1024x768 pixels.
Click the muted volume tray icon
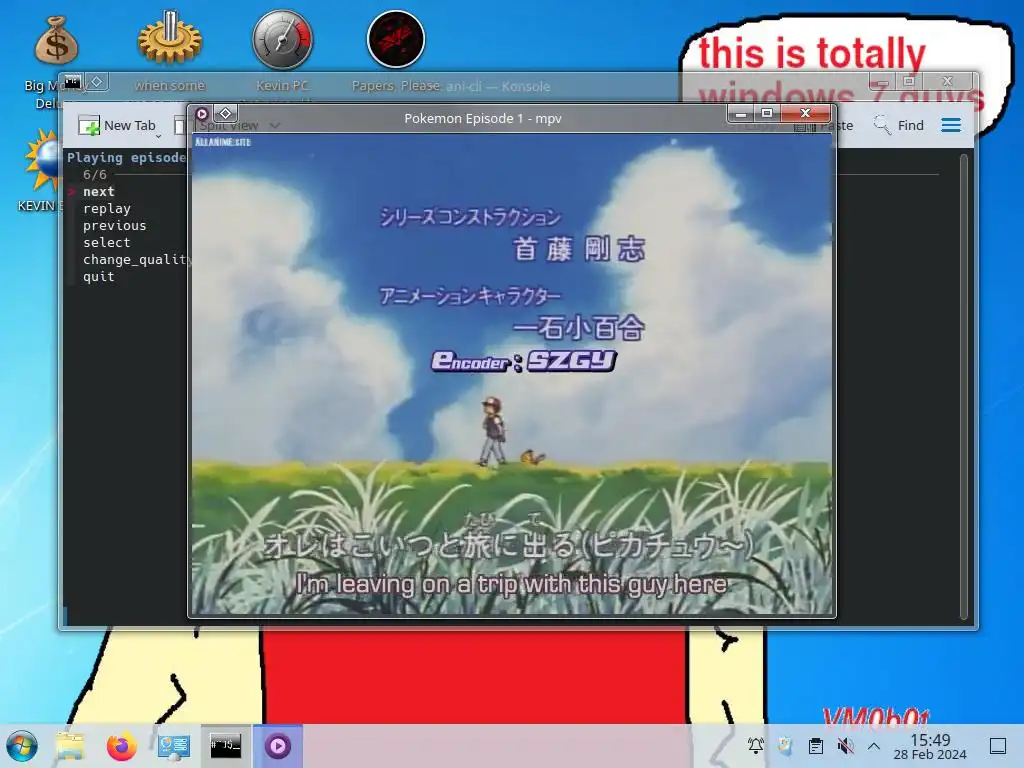[x=845, y=745]
